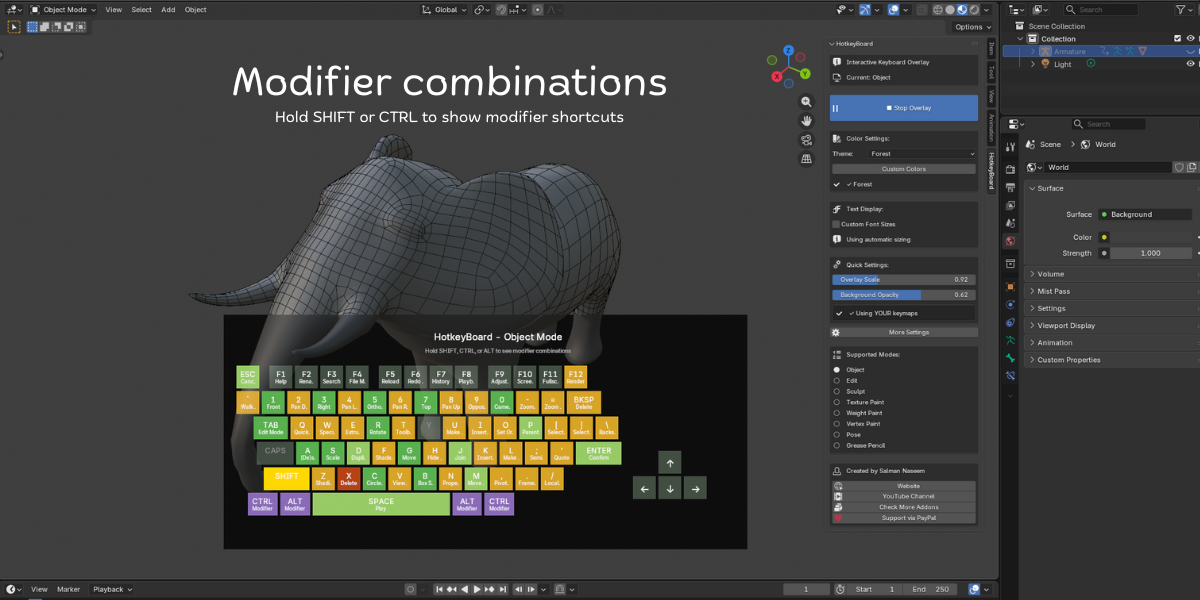The width and height of the screenshot is (1200, 600).
Task: Click the Stop Overlay button
Action: [x=904, y=108]
